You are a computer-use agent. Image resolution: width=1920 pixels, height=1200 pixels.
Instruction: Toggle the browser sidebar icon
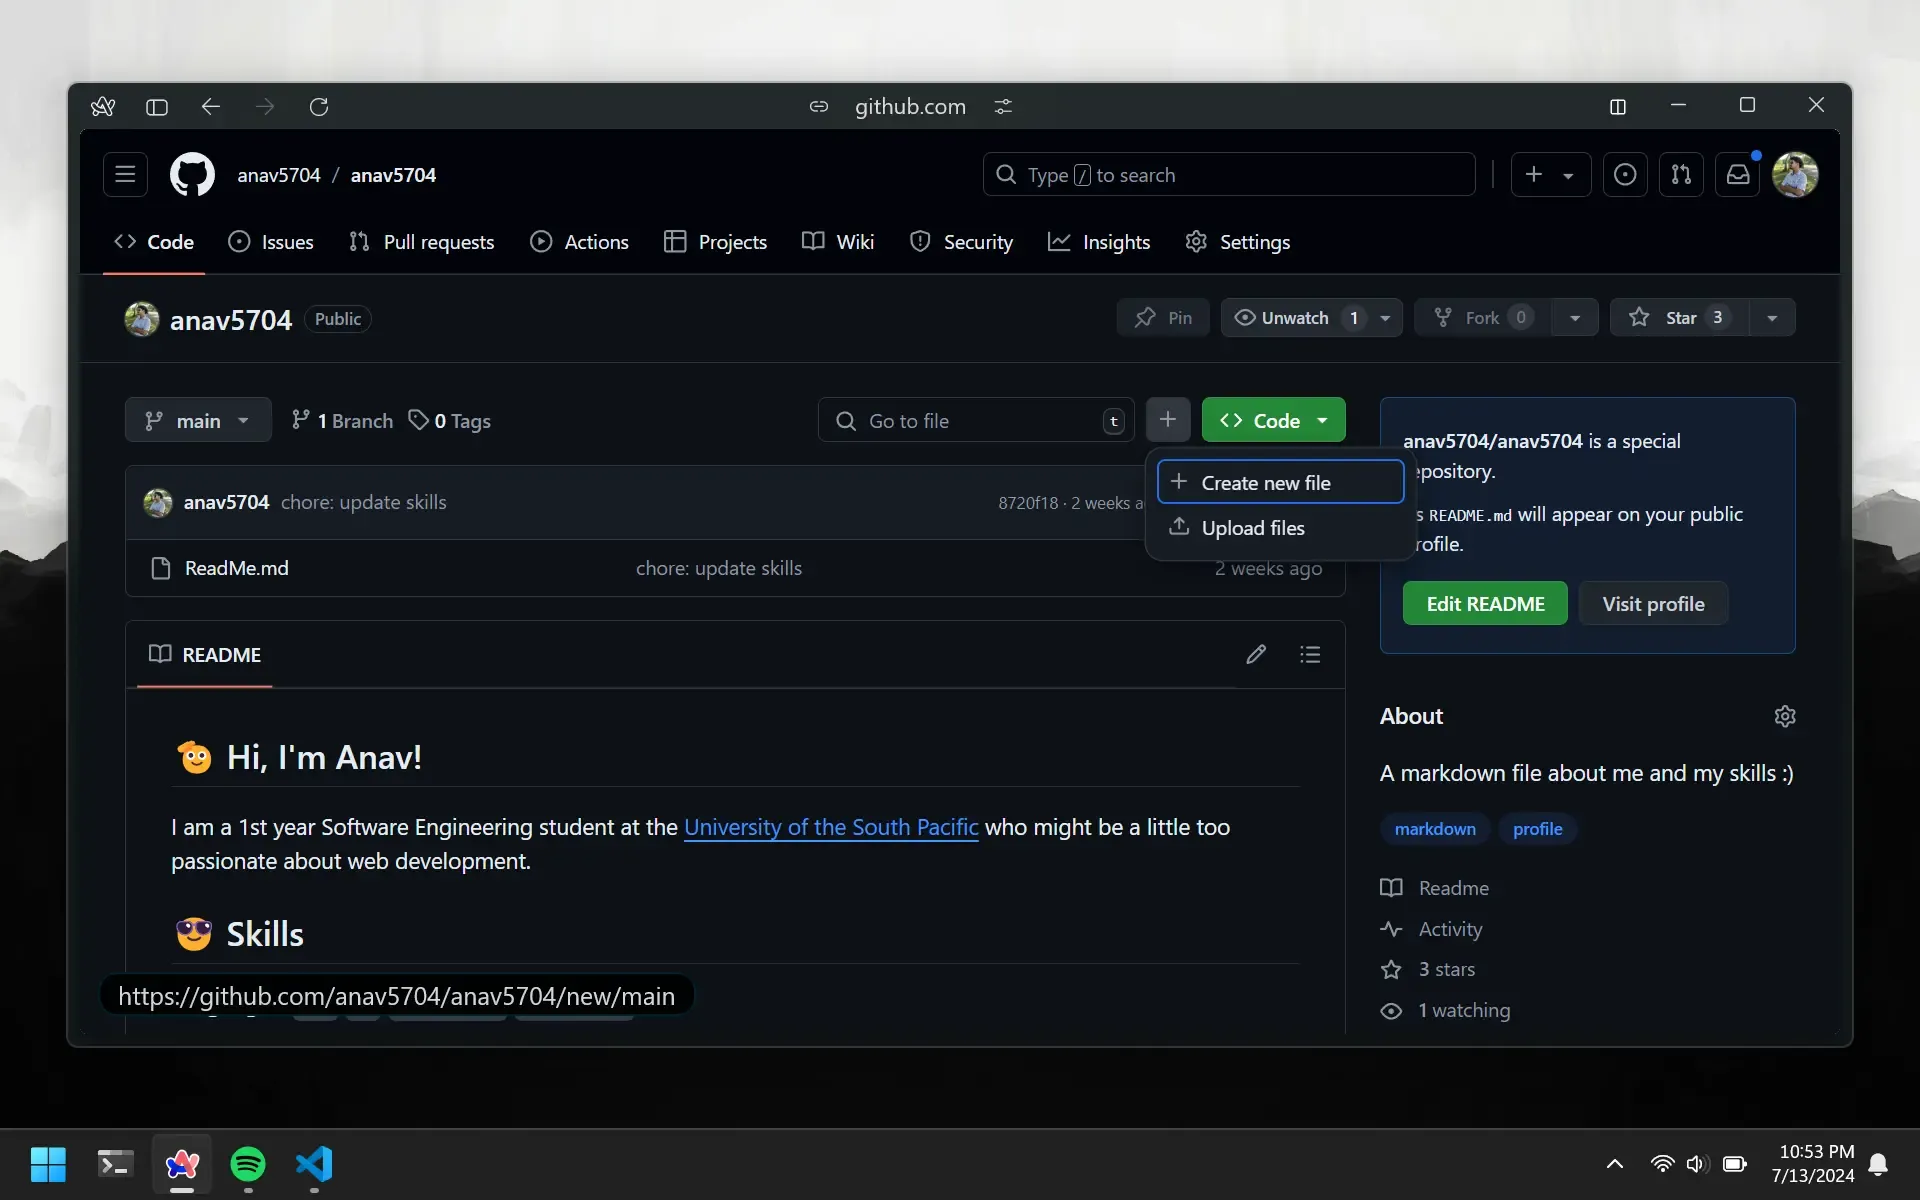pos(157,107)
